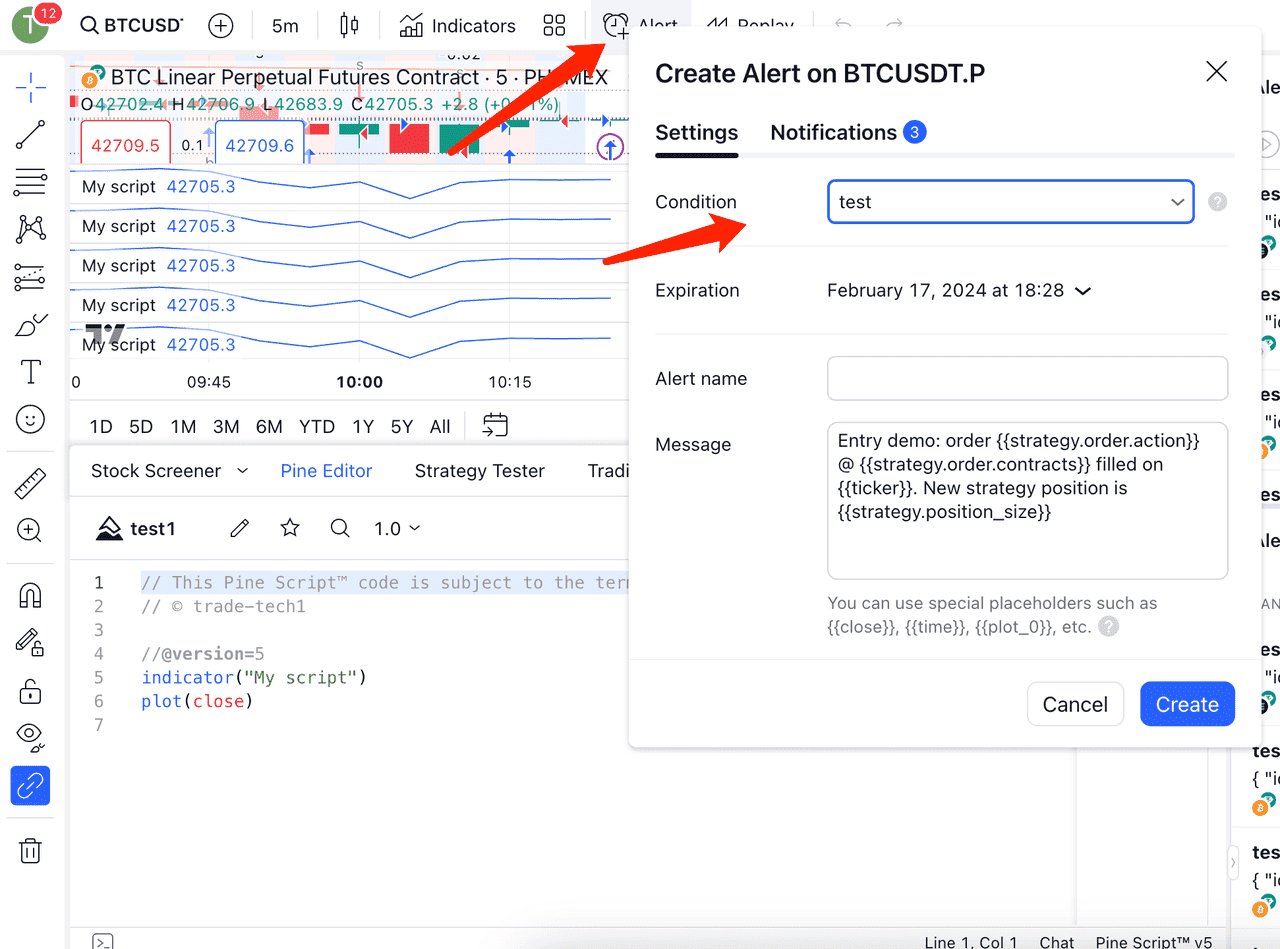
Task: Toggle stay in drawing mode pencil-lock
Action: (x=31, y=643)
